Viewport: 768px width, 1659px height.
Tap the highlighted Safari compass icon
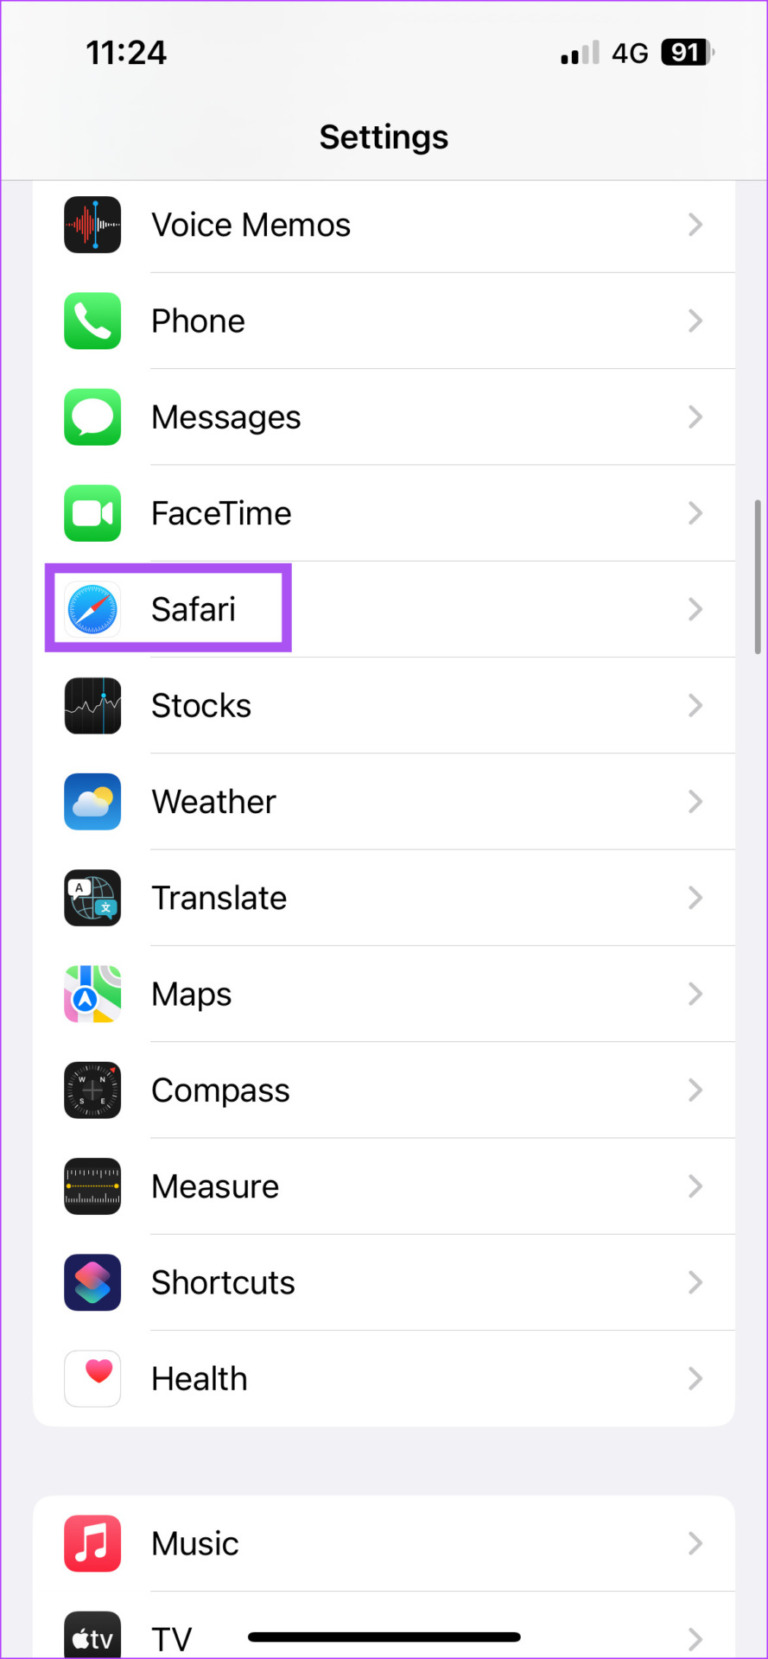pyautogui.click(x=92, y=609)
